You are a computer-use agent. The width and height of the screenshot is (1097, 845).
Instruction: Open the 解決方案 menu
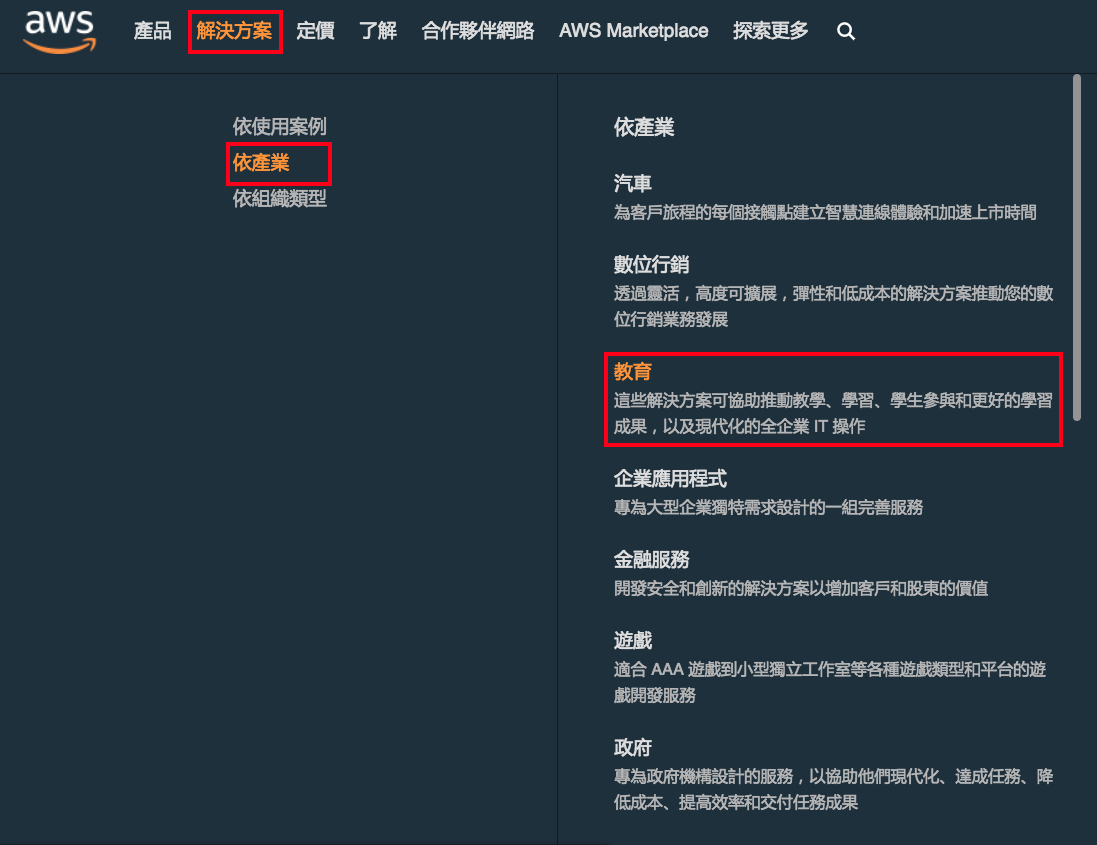[x=234, y=31]
